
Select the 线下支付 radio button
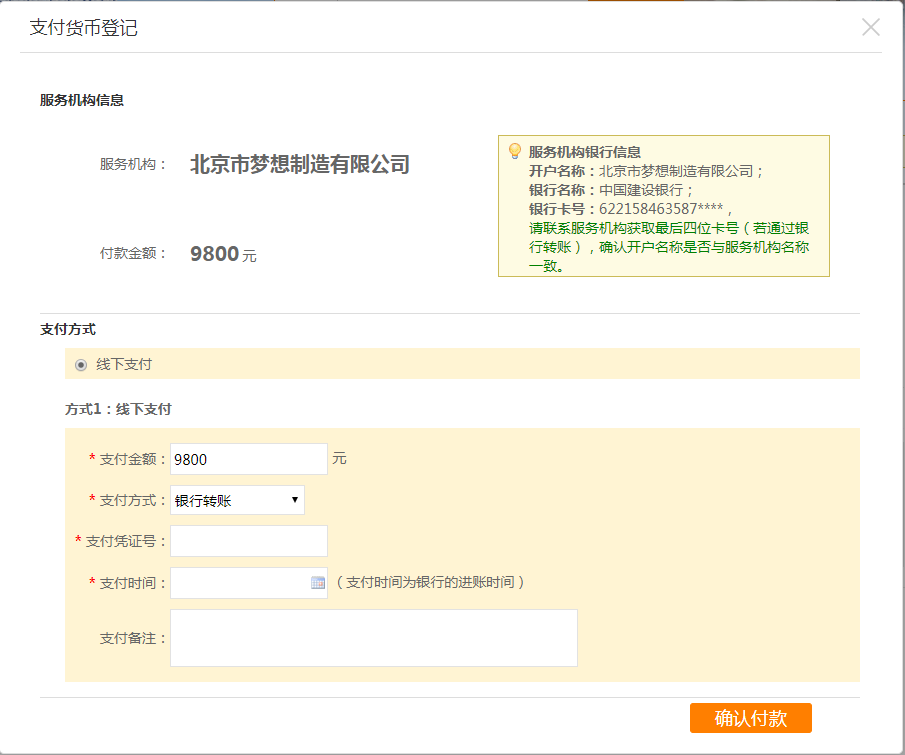[81, 365]
